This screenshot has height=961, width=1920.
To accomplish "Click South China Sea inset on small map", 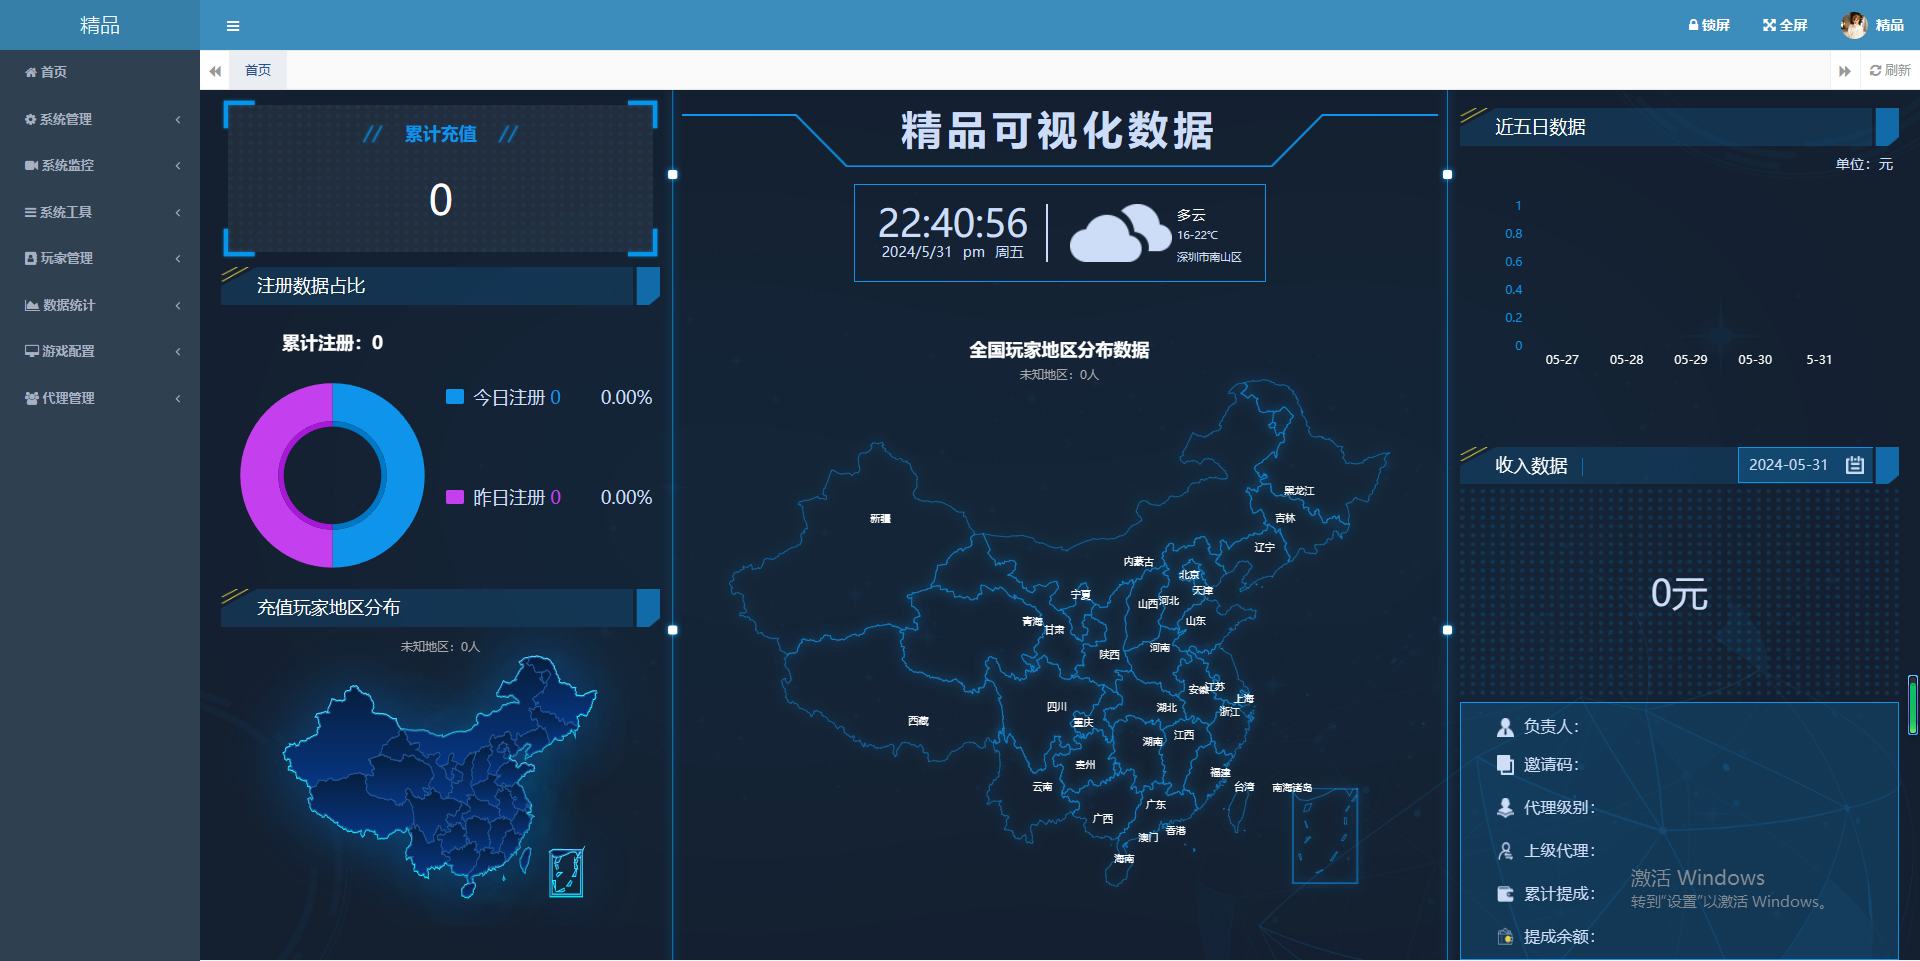I will 567,872.
